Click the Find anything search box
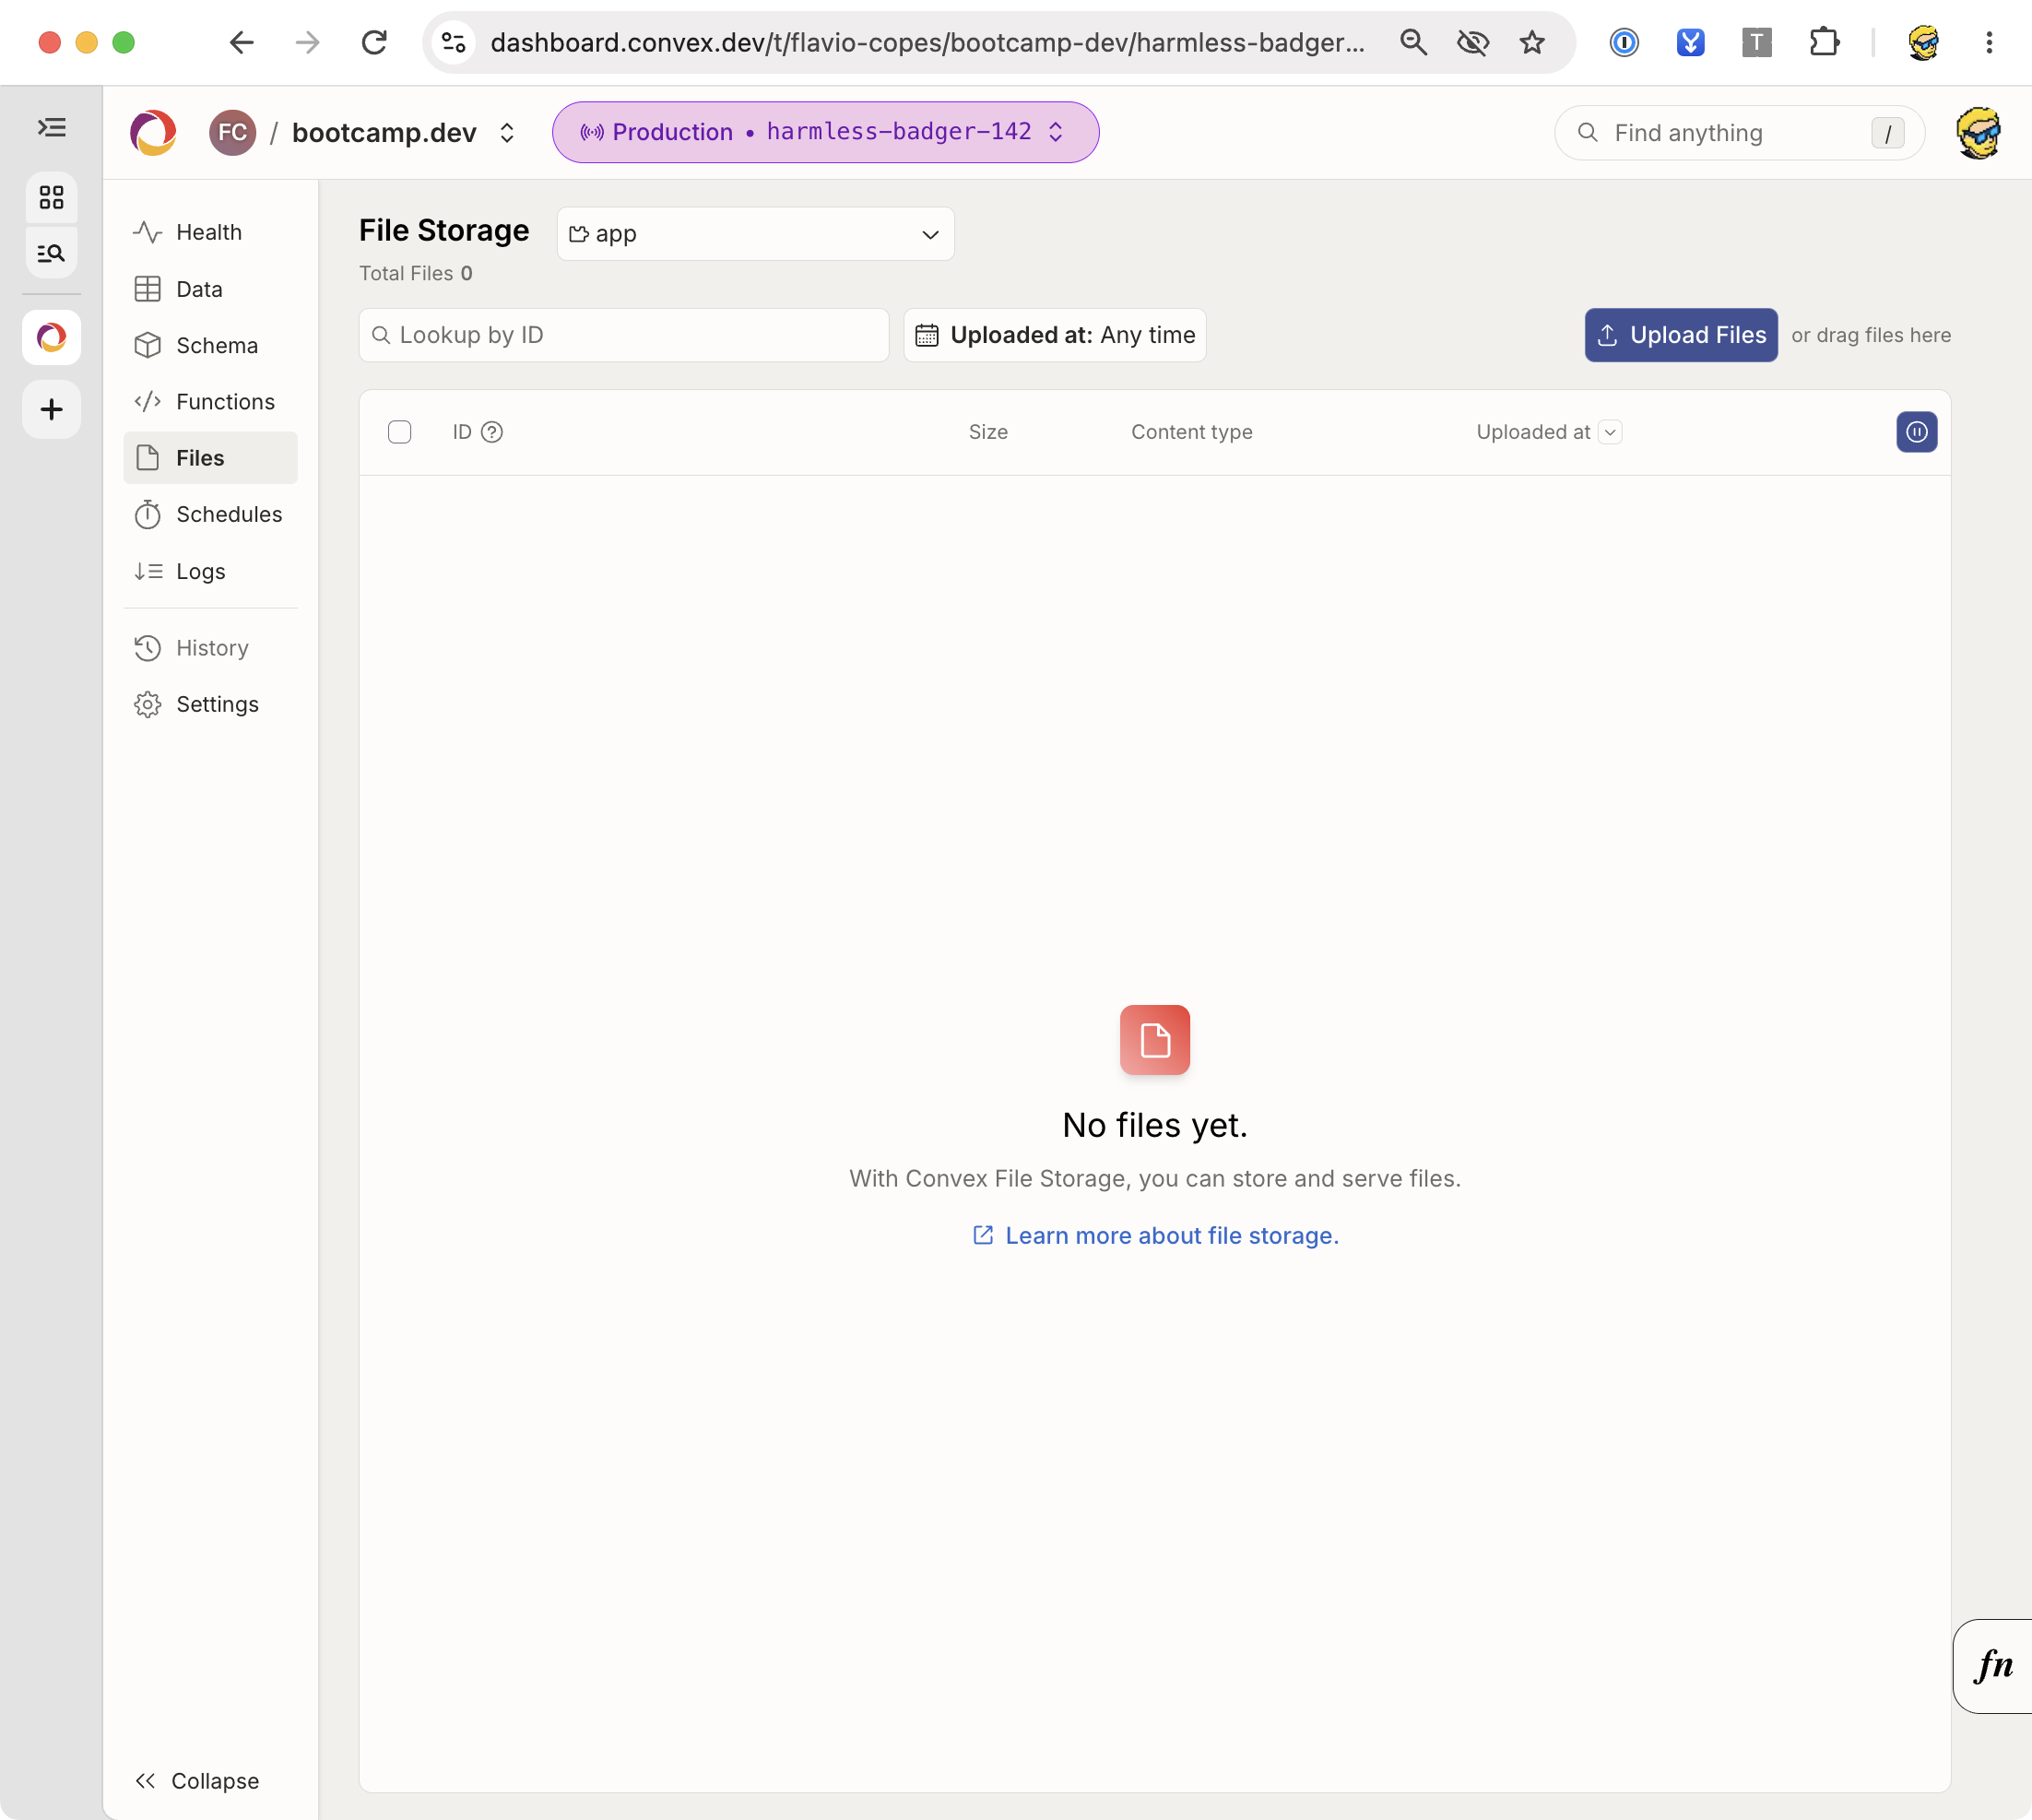The image size is (2032, 1820). coord(1739,132)
